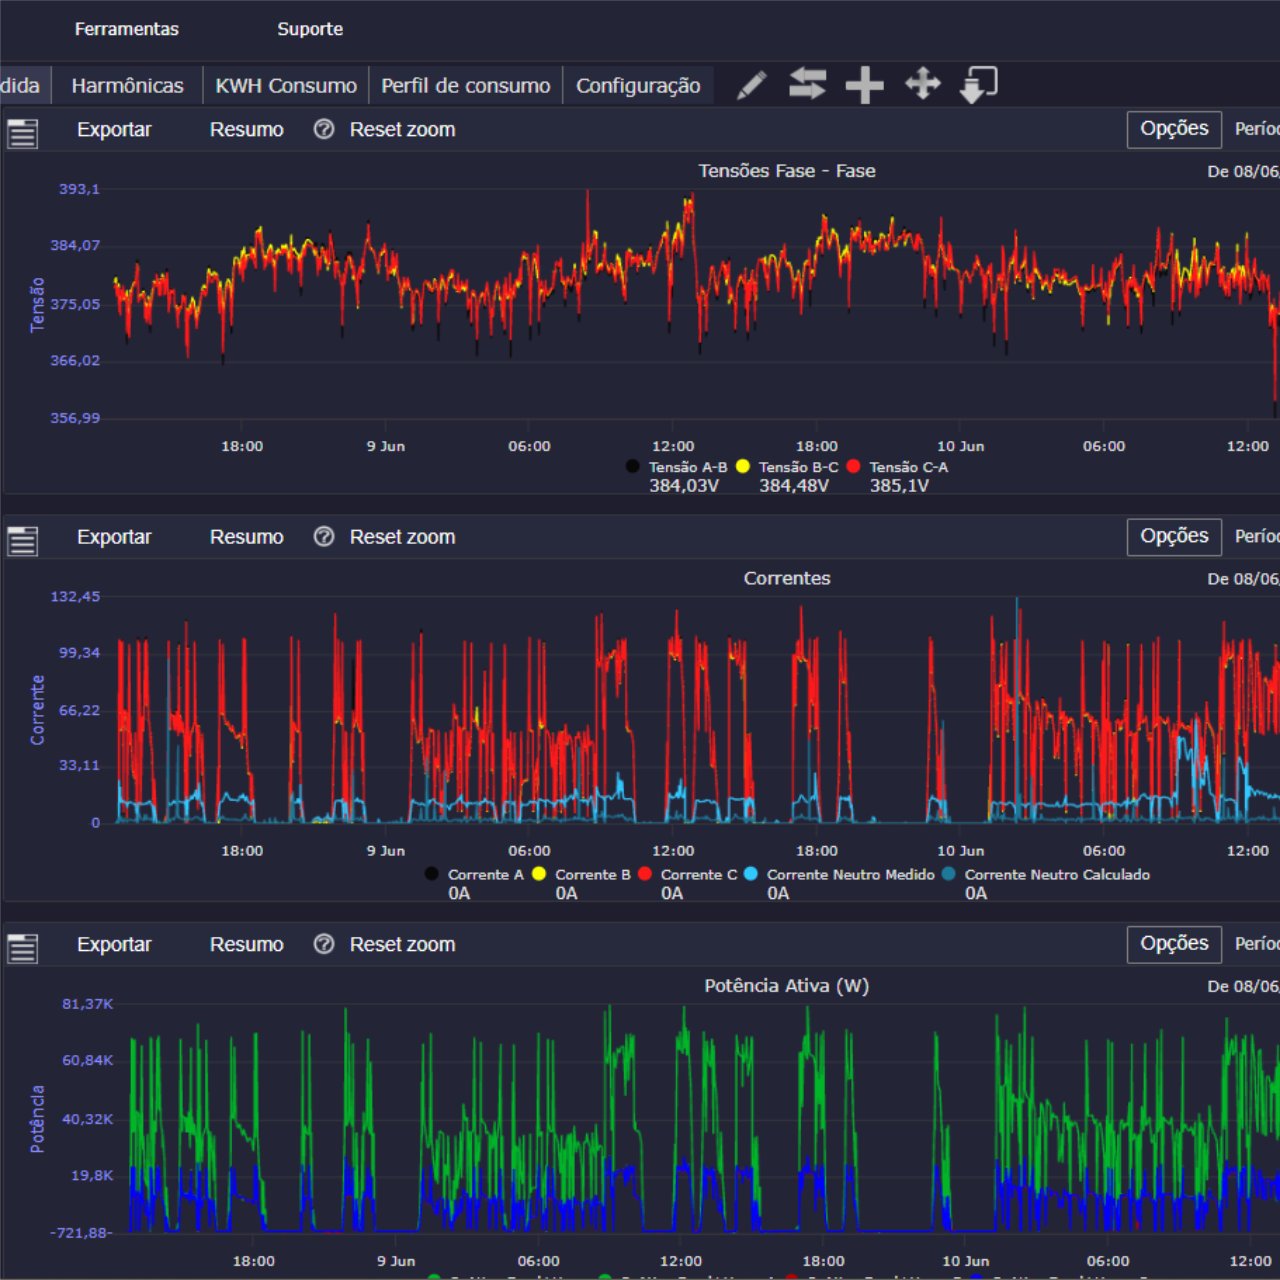Open Opções menu of Potência Ativa chart
Screen dimensions: 1280x1280
click(x=1174, y=943)
